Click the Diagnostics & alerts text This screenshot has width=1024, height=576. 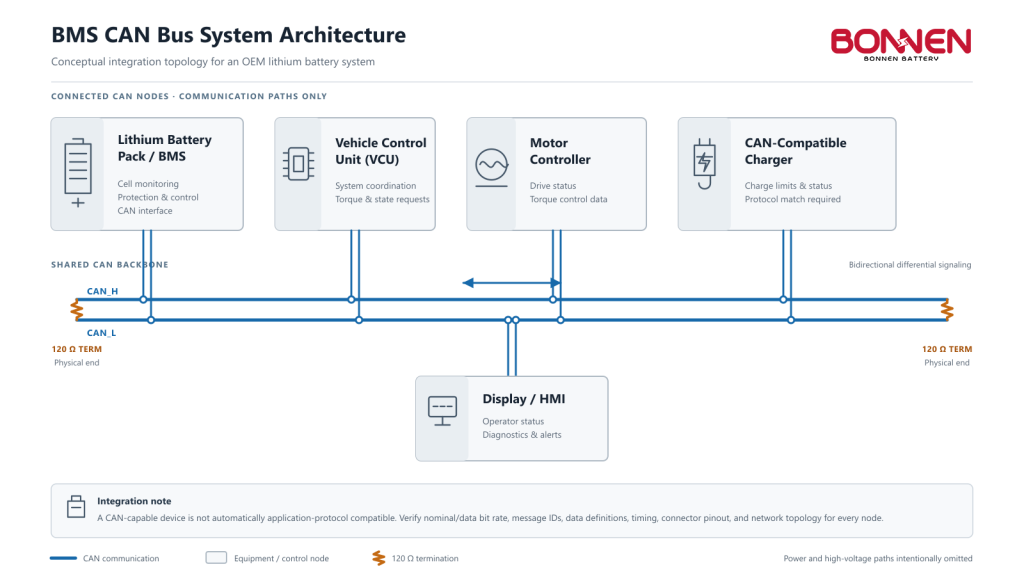click(x=522, y=435)
